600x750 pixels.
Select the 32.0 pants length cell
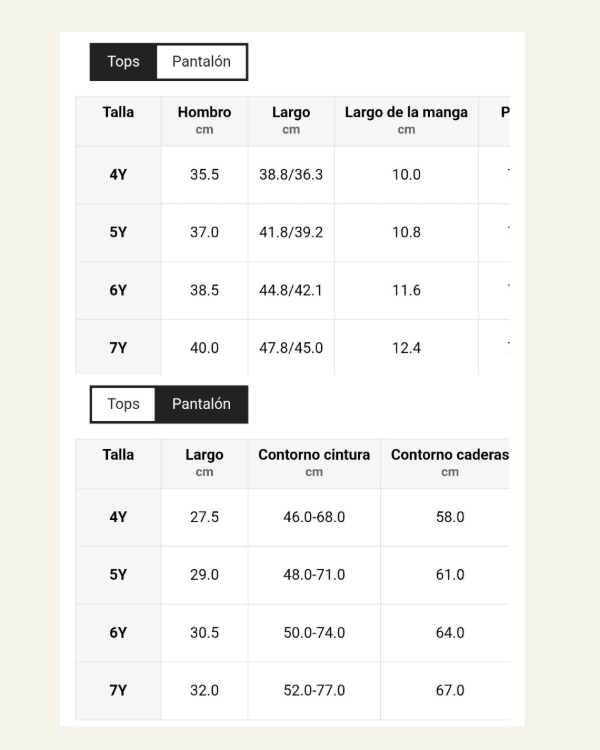204,692
